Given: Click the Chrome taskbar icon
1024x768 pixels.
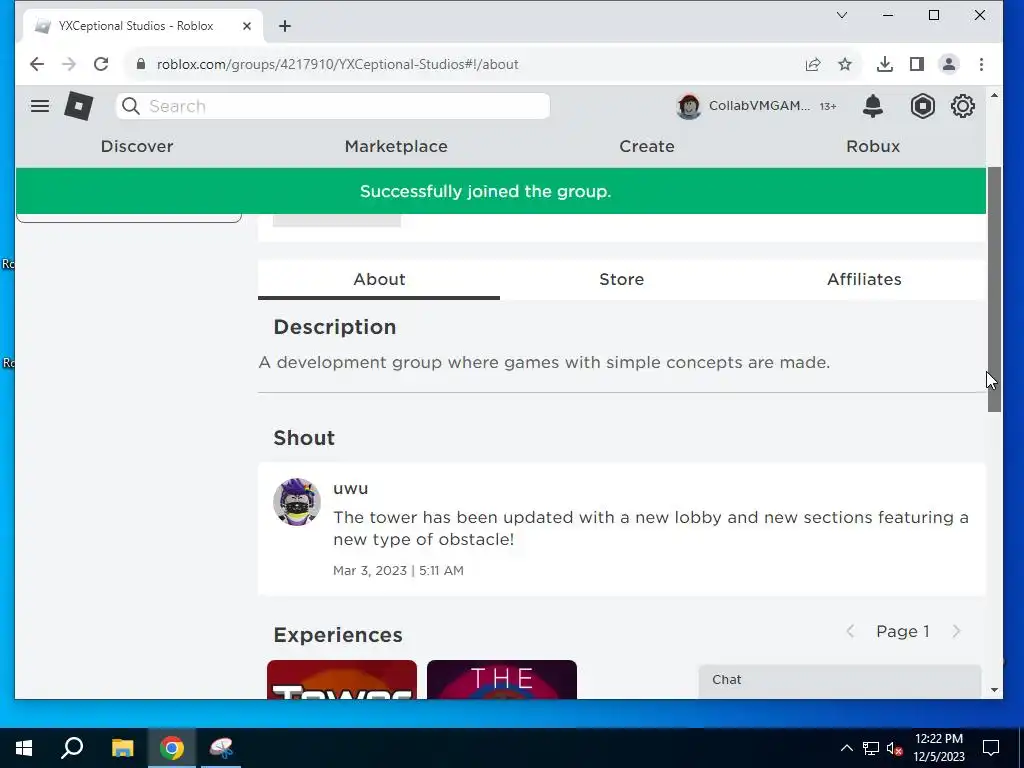Looking at the screenshot, I should (x=172, y=748).
